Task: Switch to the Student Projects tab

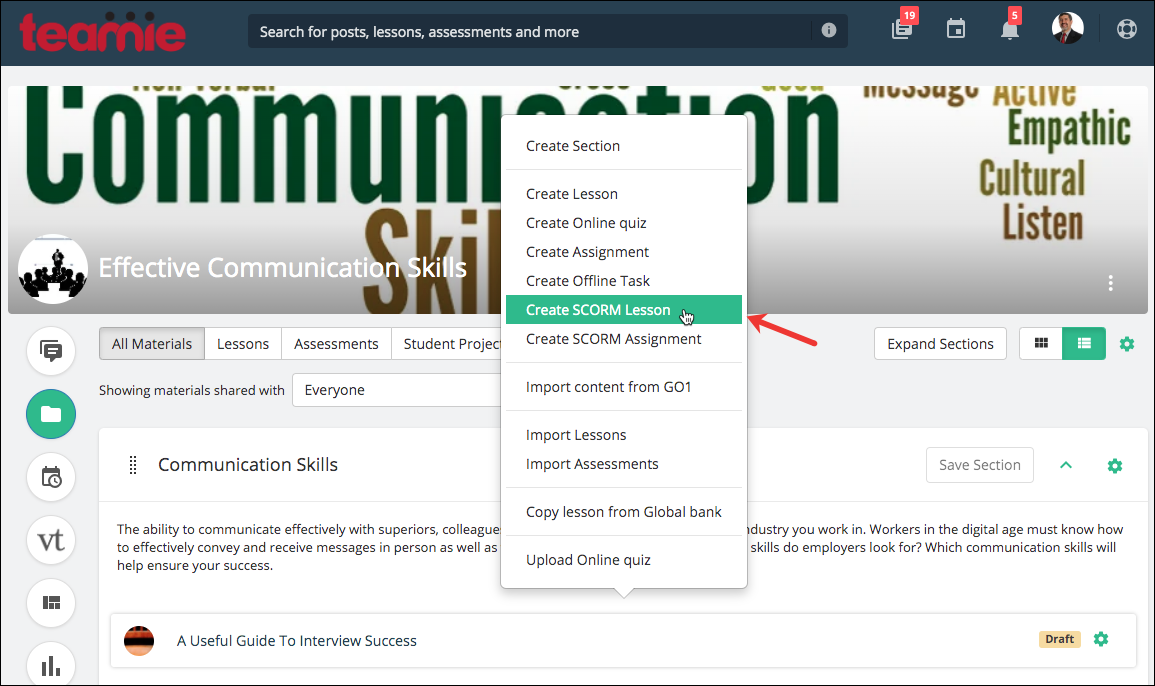Action: tap(446, 344)
